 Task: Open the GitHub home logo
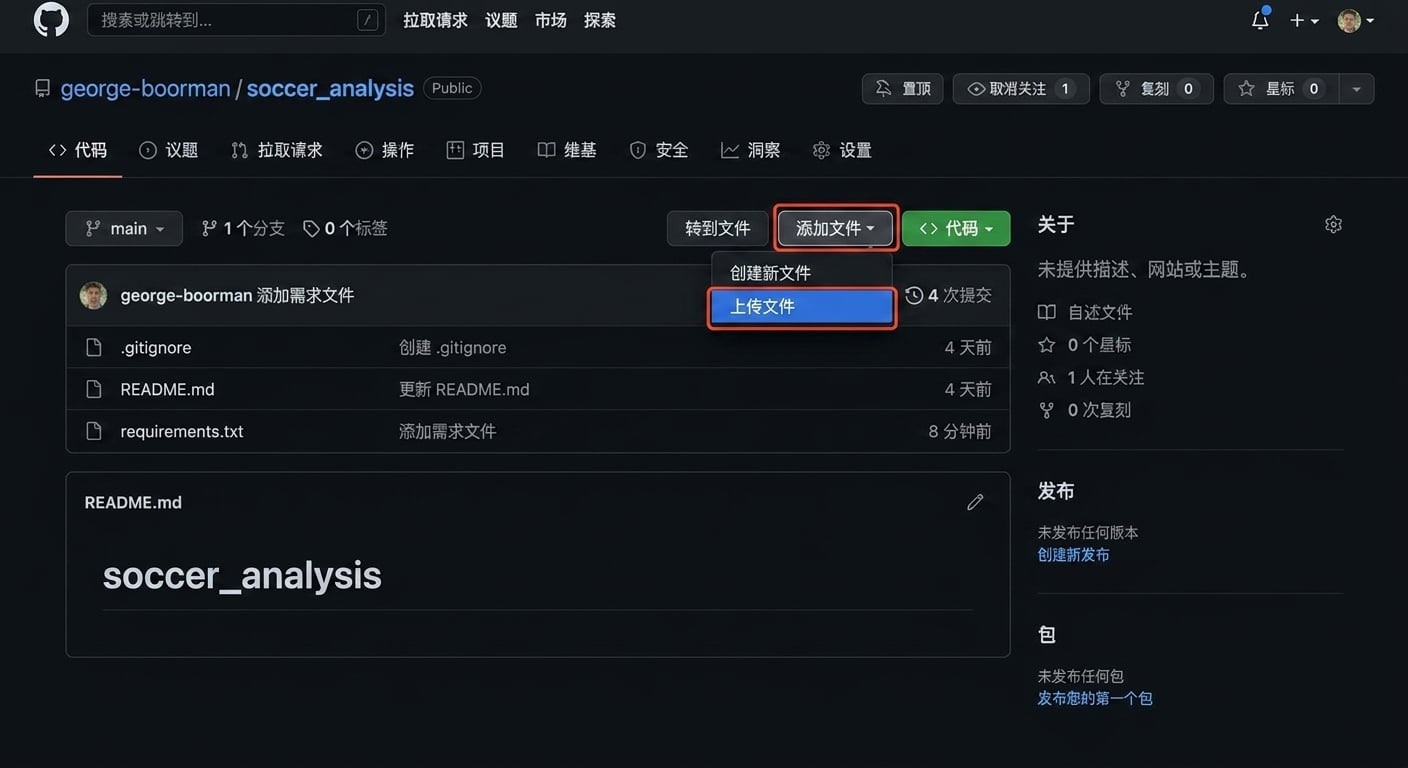[x=51, y=20]
